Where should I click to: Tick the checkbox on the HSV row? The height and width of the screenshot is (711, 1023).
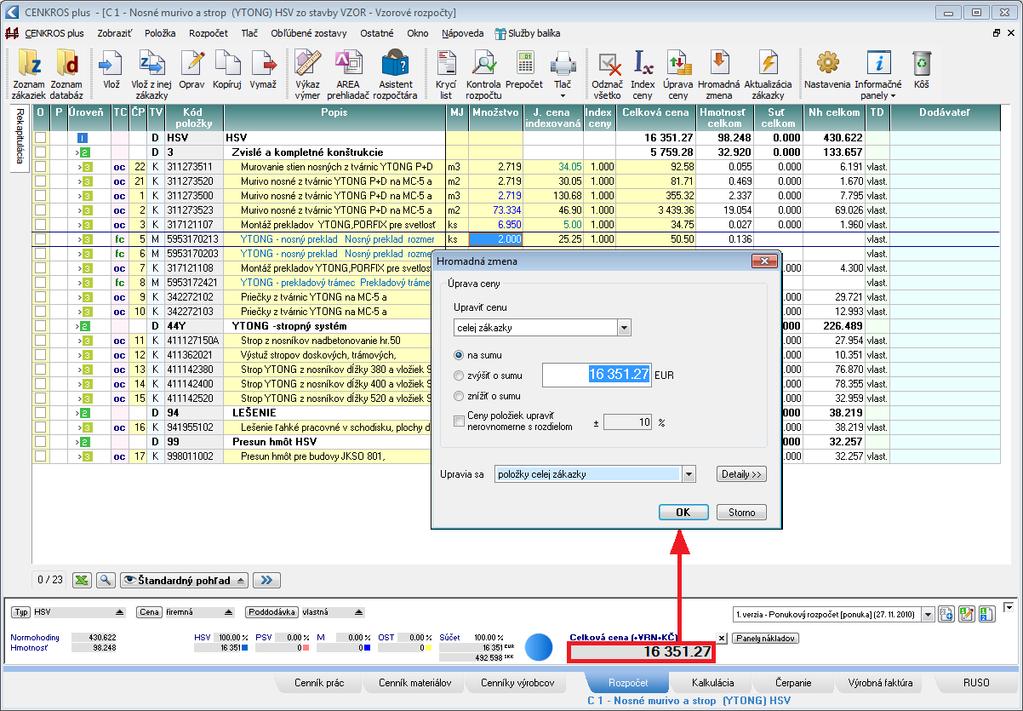pos(40,138)
